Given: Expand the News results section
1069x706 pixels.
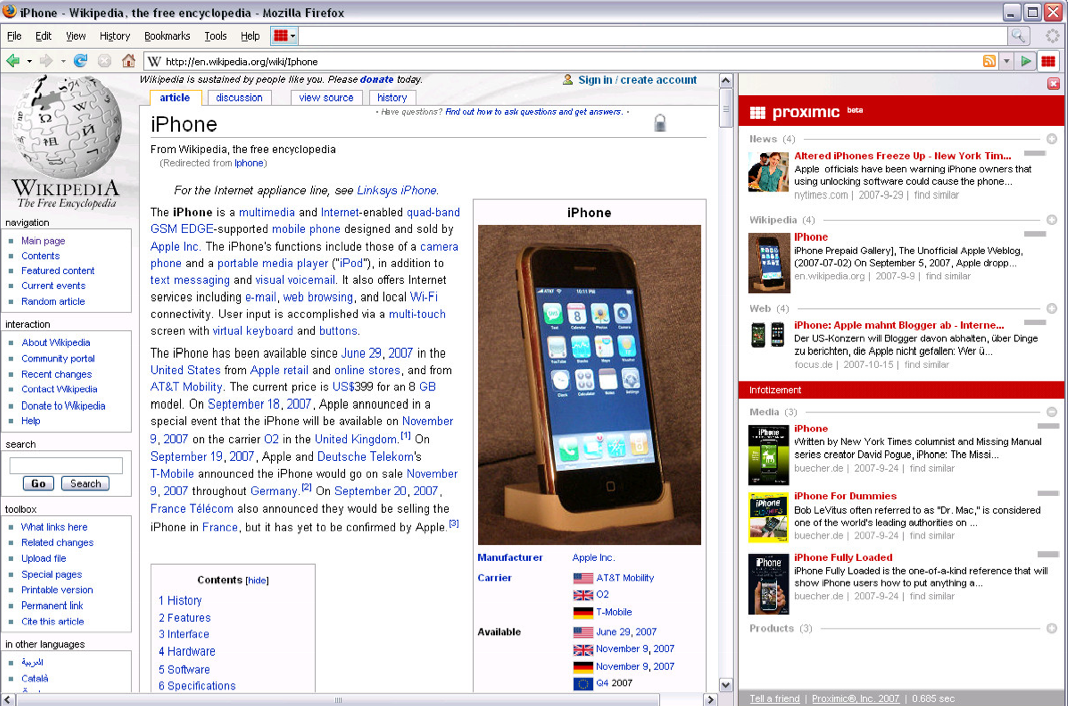Looking at the screenshot, I should coord(1052,139).
